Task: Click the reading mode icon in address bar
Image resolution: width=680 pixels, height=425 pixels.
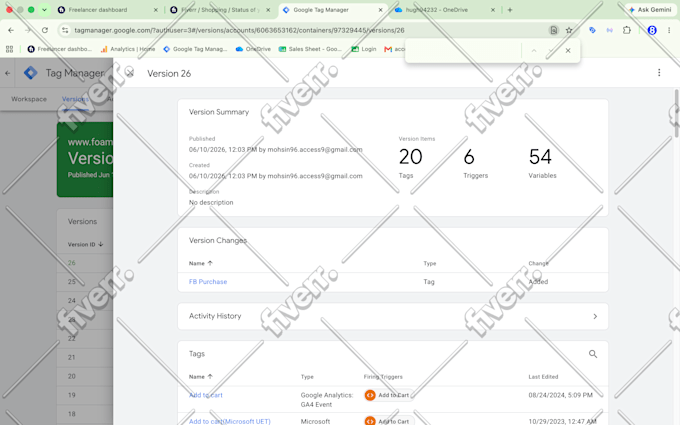Action: 553,30
